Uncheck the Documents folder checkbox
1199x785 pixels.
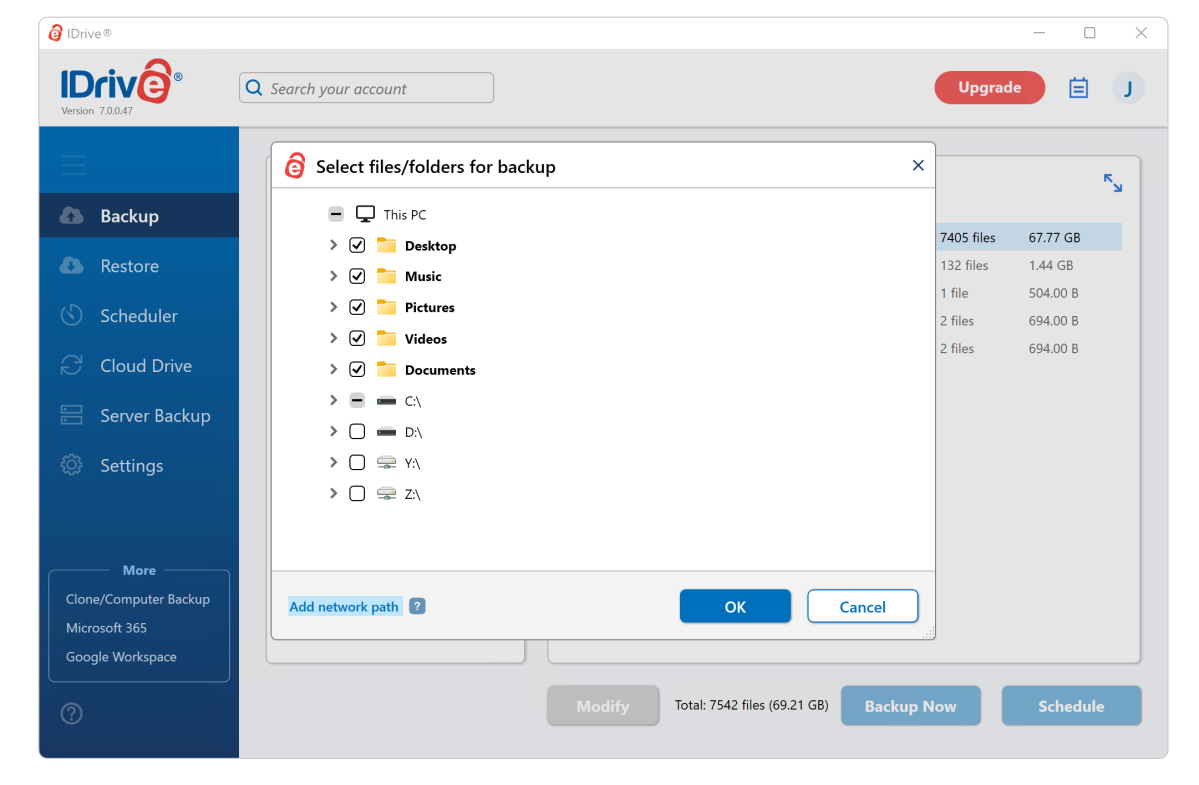click(357, 369)
